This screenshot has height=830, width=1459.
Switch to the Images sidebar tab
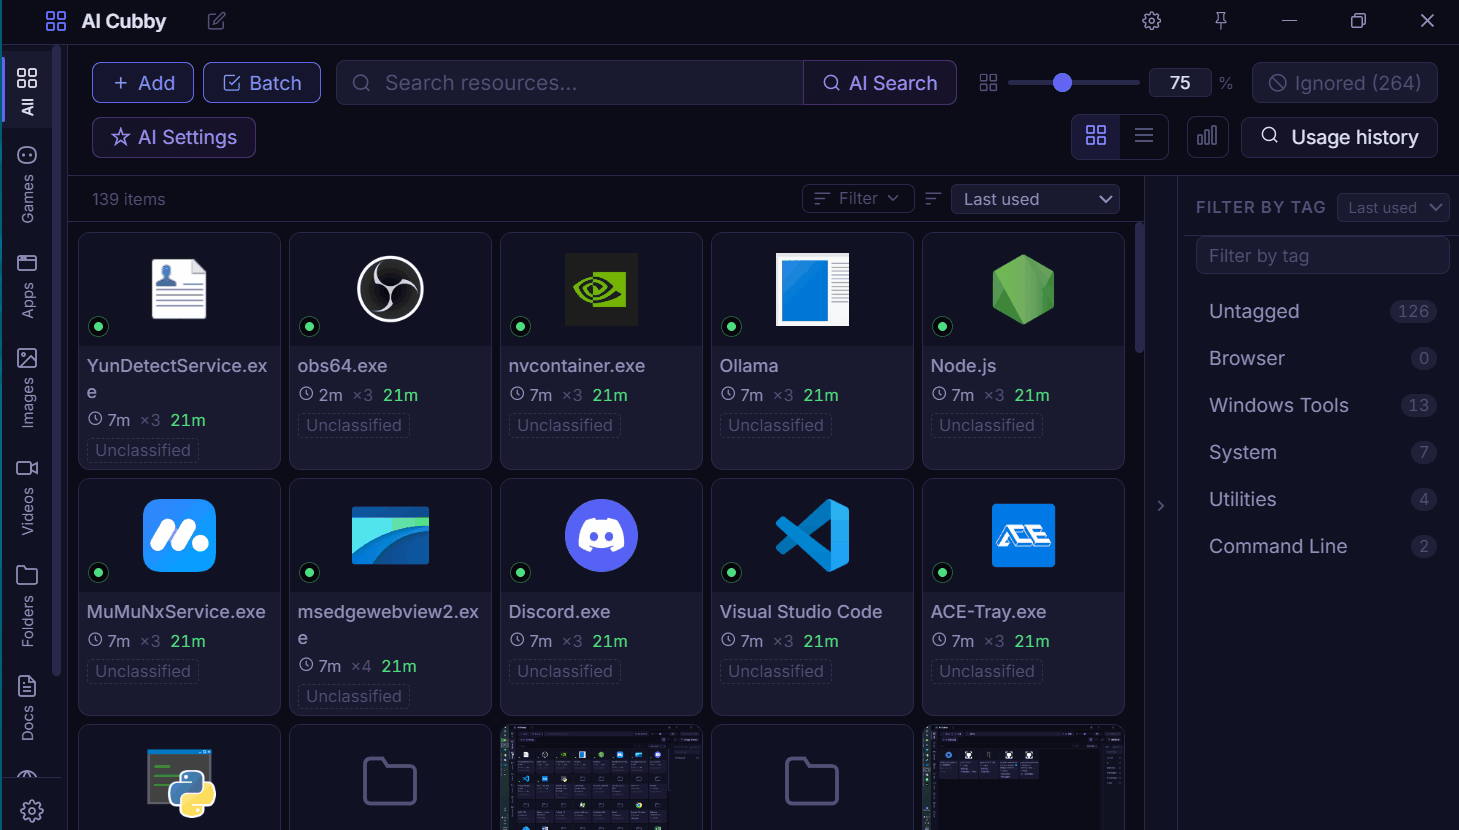pos(27,388)
